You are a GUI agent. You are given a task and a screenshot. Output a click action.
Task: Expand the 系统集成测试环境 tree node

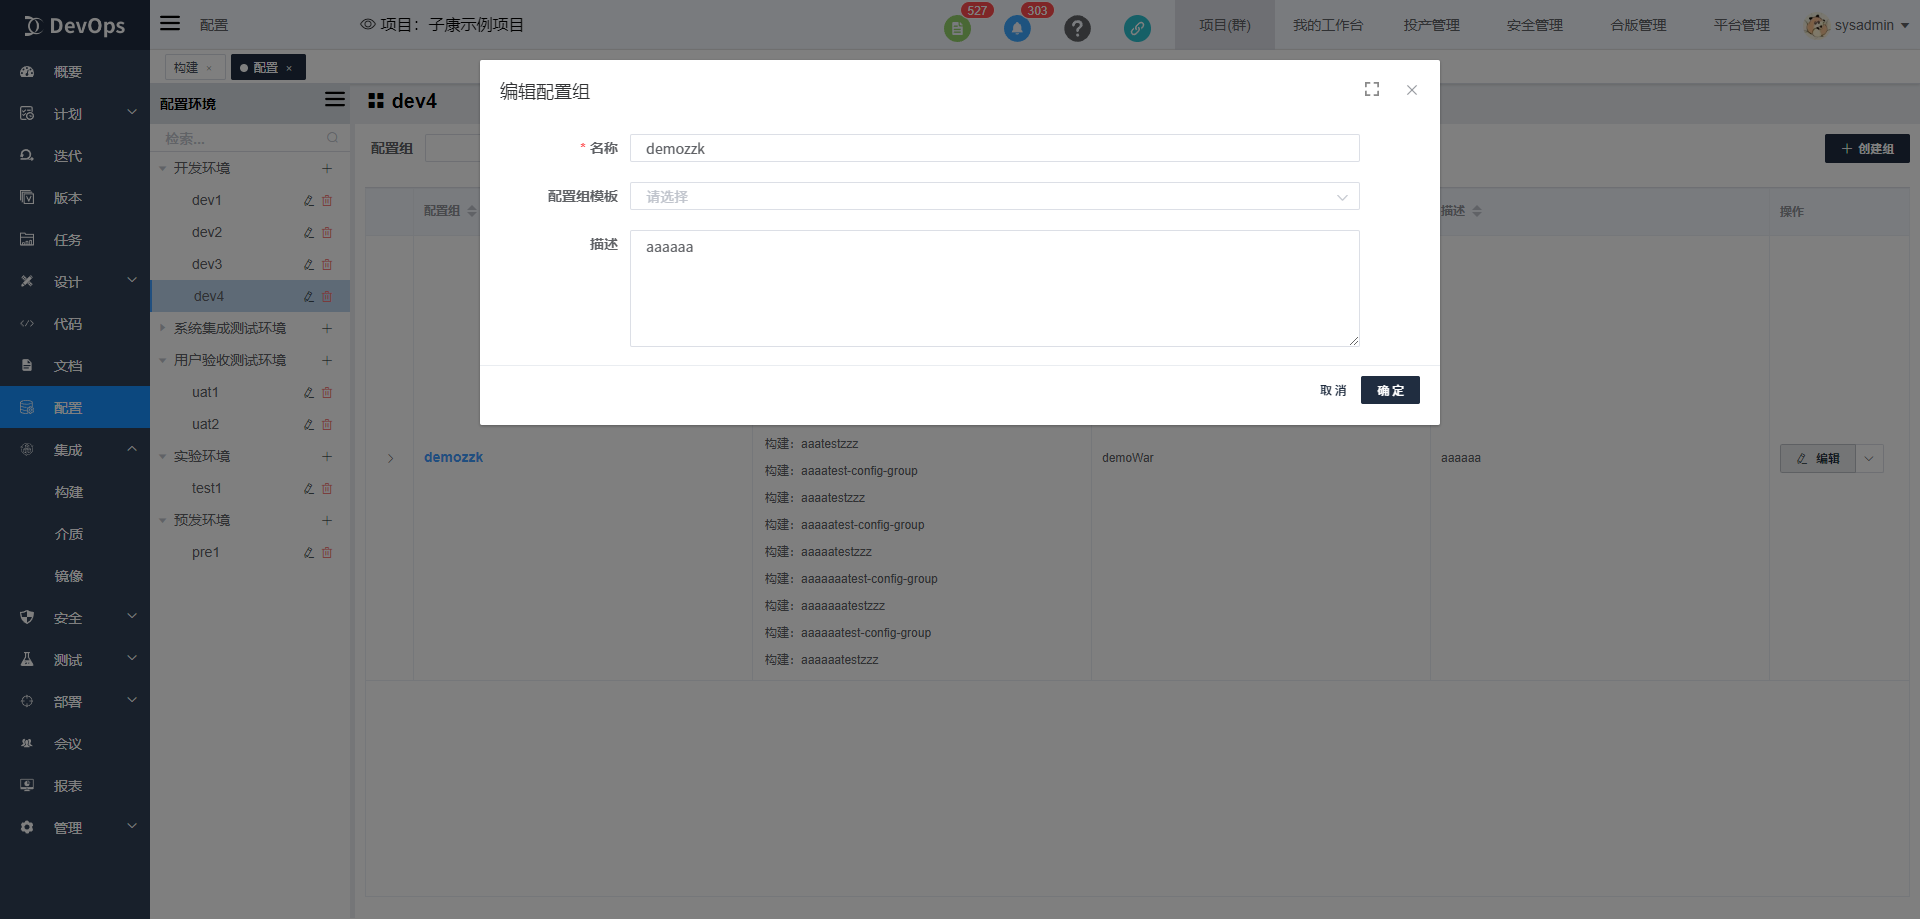(x=163, y=328)
